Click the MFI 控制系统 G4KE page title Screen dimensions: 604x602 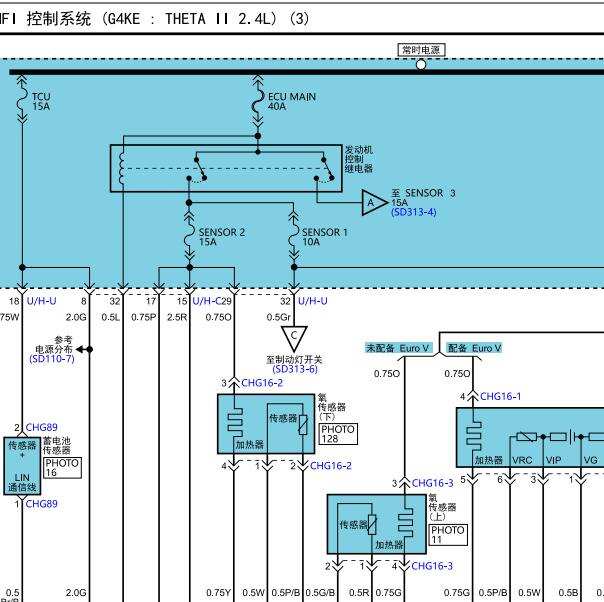point(154,18)
